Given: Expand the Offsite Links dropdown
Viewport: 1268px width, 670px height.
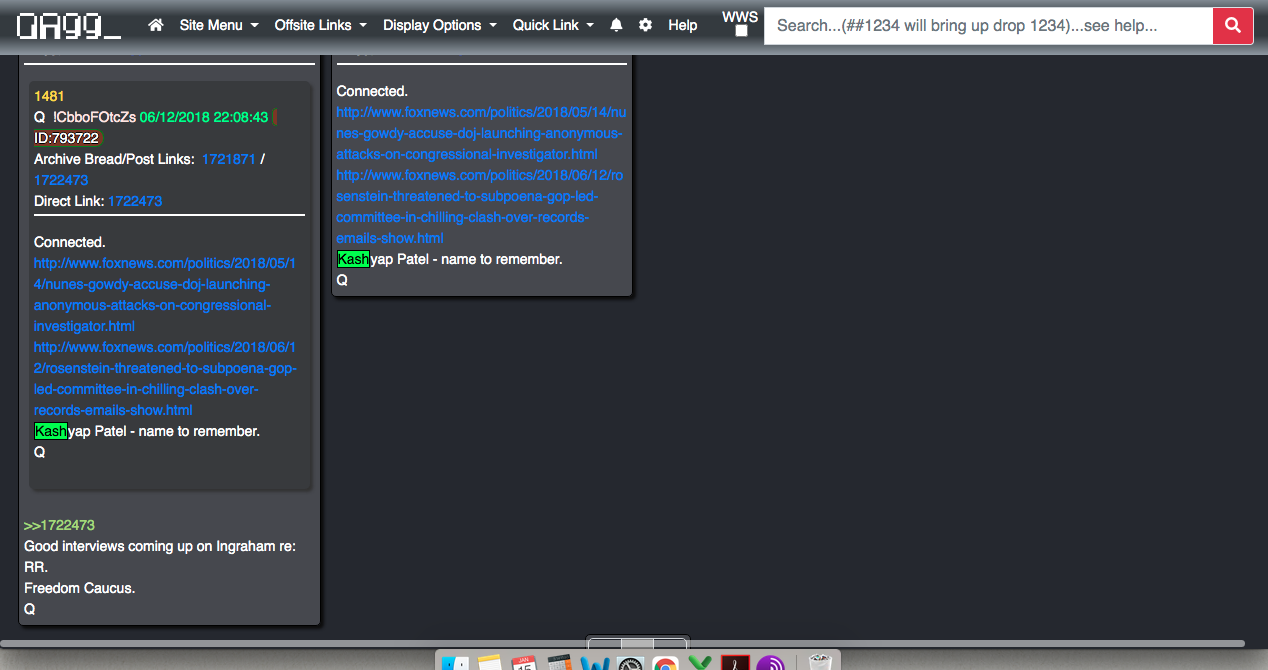Looking at the screenshot, I should point(321,25).
